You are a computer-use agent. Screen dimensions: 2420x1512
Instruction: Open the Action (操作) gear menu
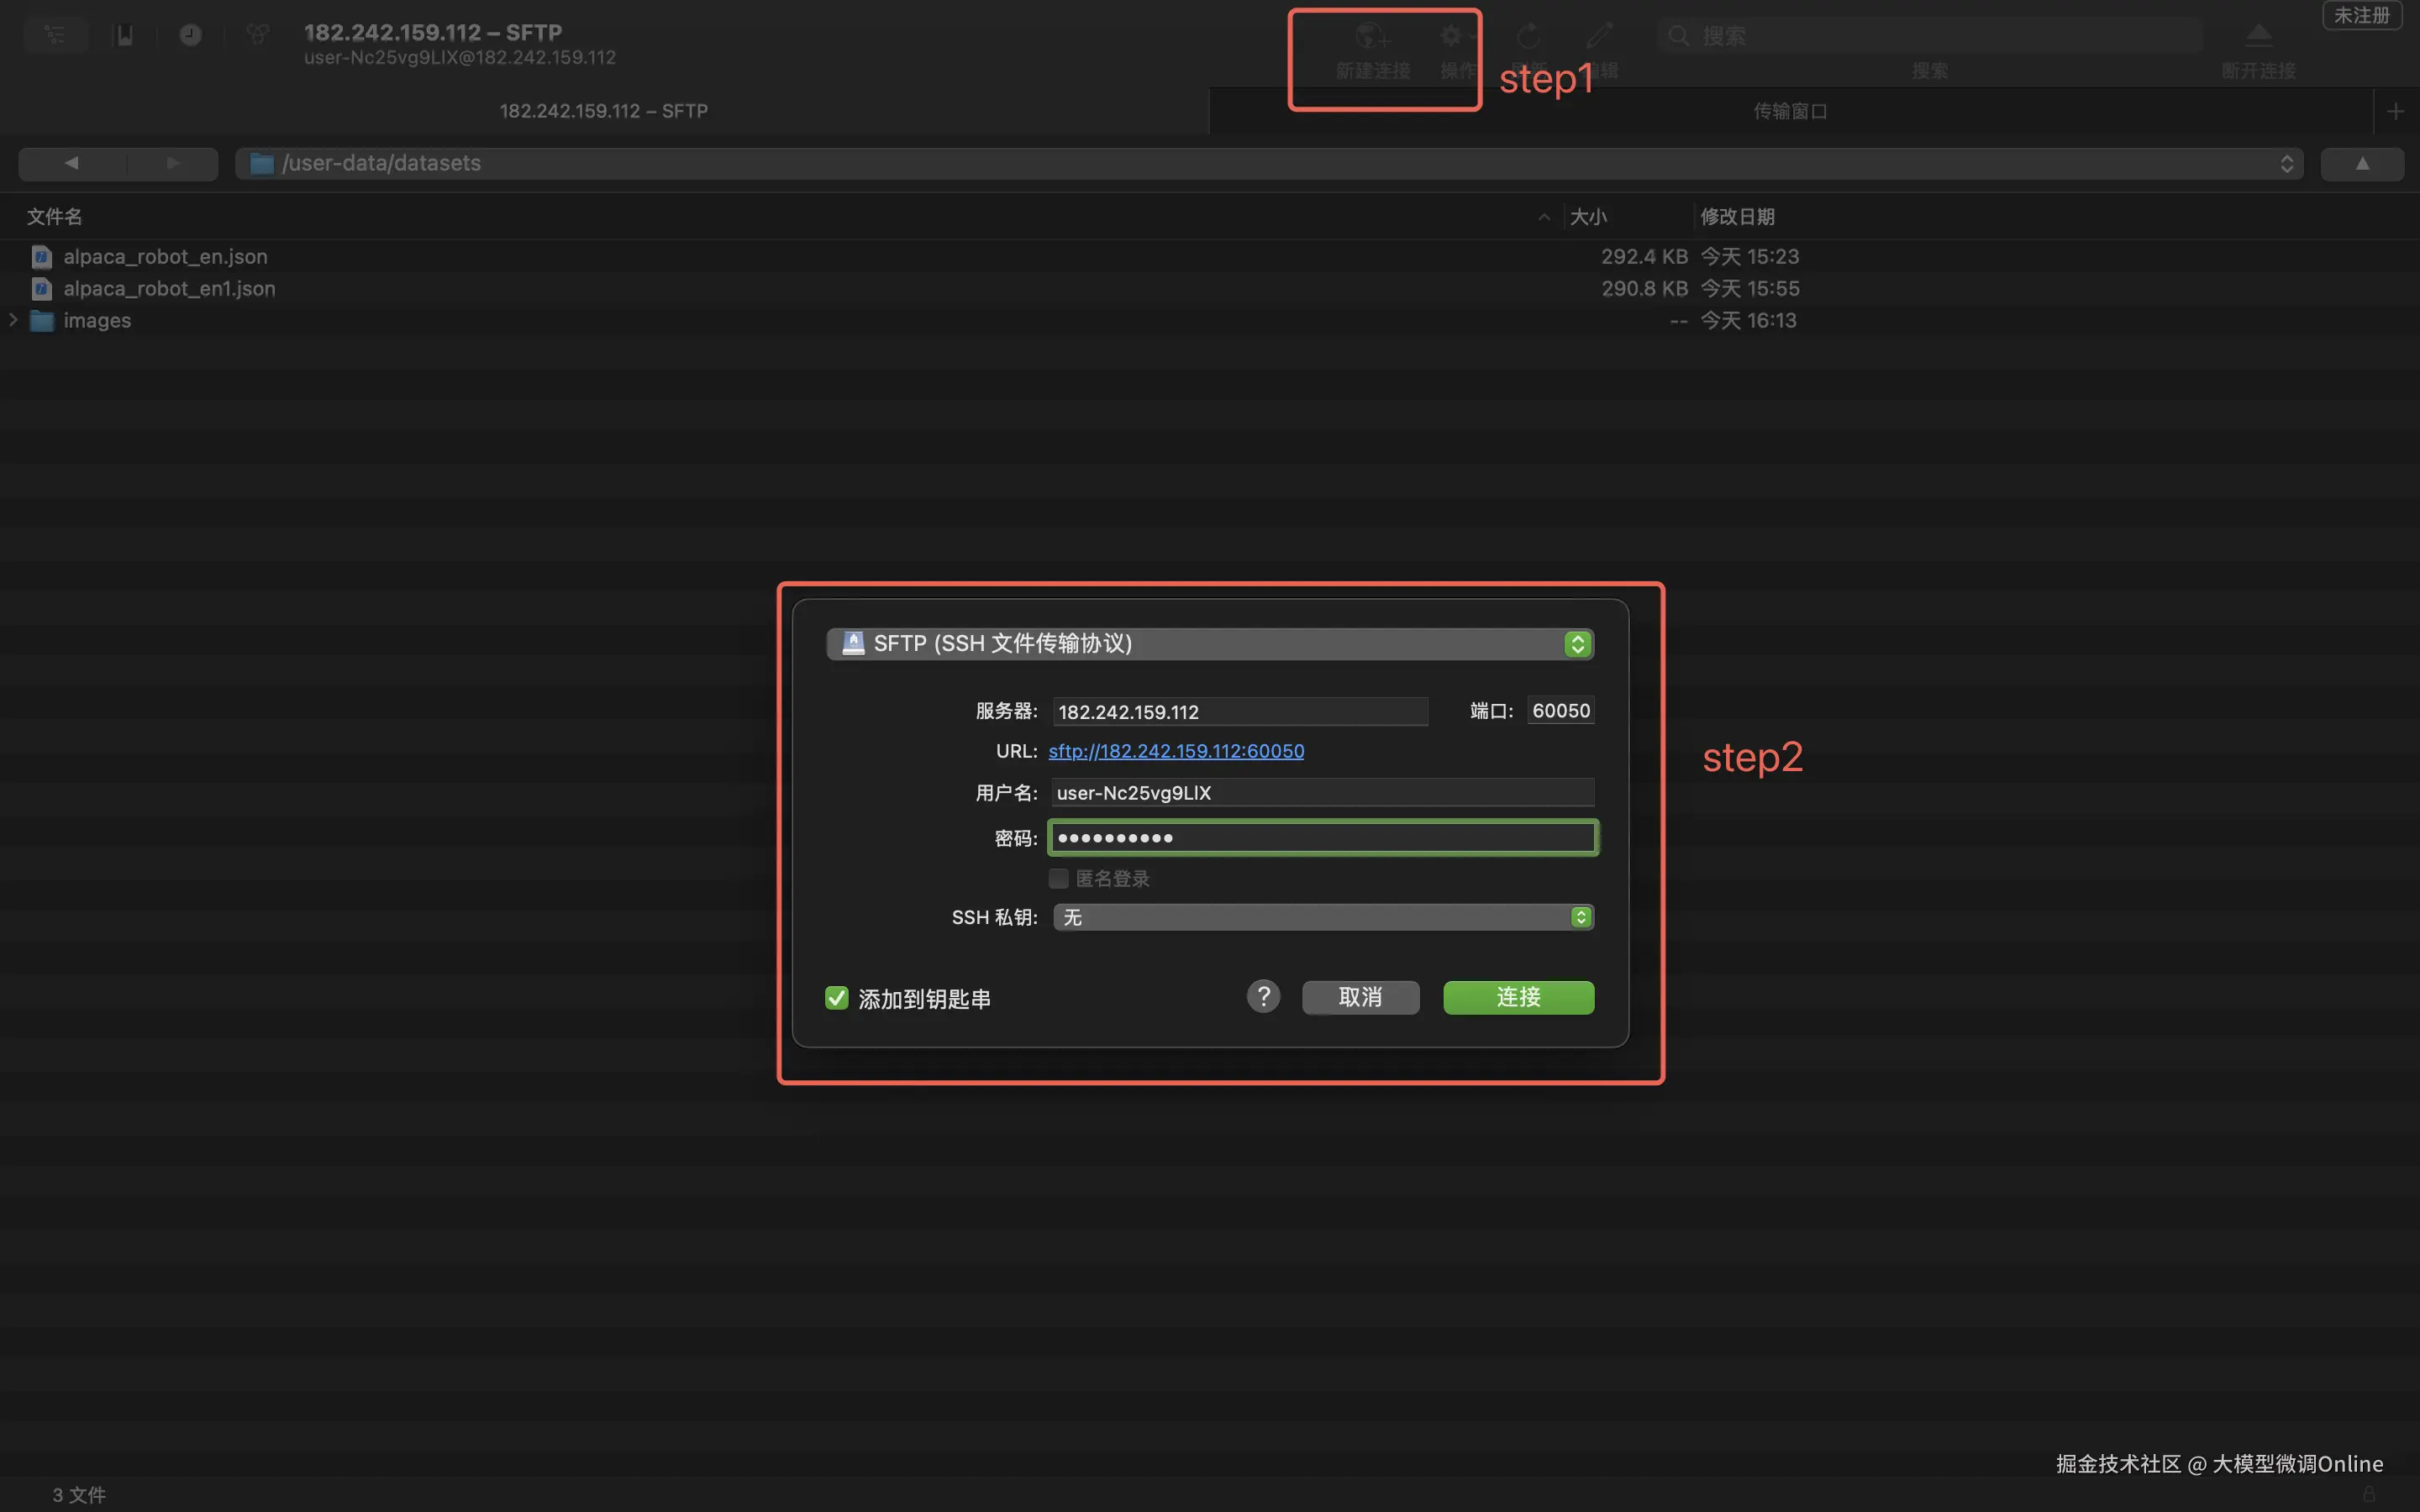[1452, 37]
